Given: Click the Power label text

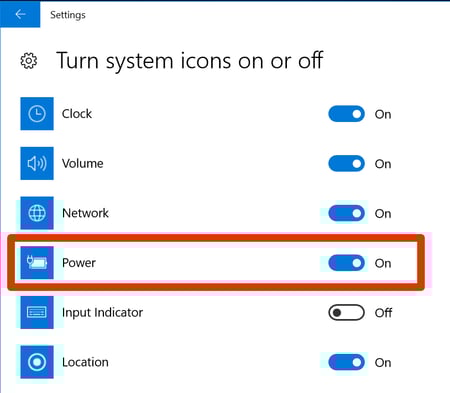Looking at the screenshot, I should (x=79, y=263).
